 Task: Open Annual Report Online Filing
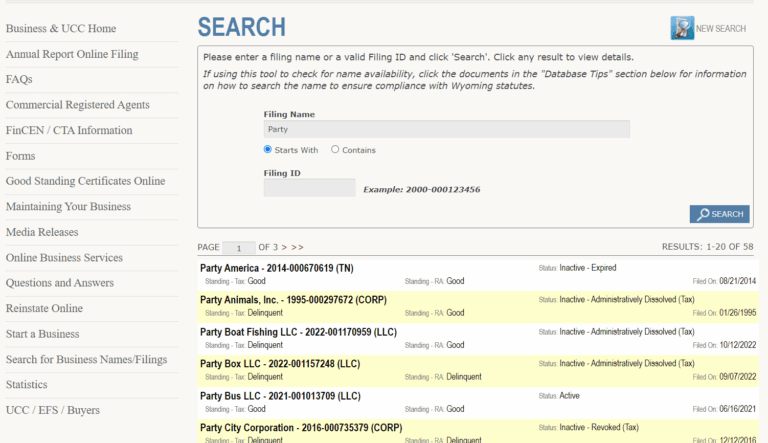pyautogui.click(x=72, y=54)
